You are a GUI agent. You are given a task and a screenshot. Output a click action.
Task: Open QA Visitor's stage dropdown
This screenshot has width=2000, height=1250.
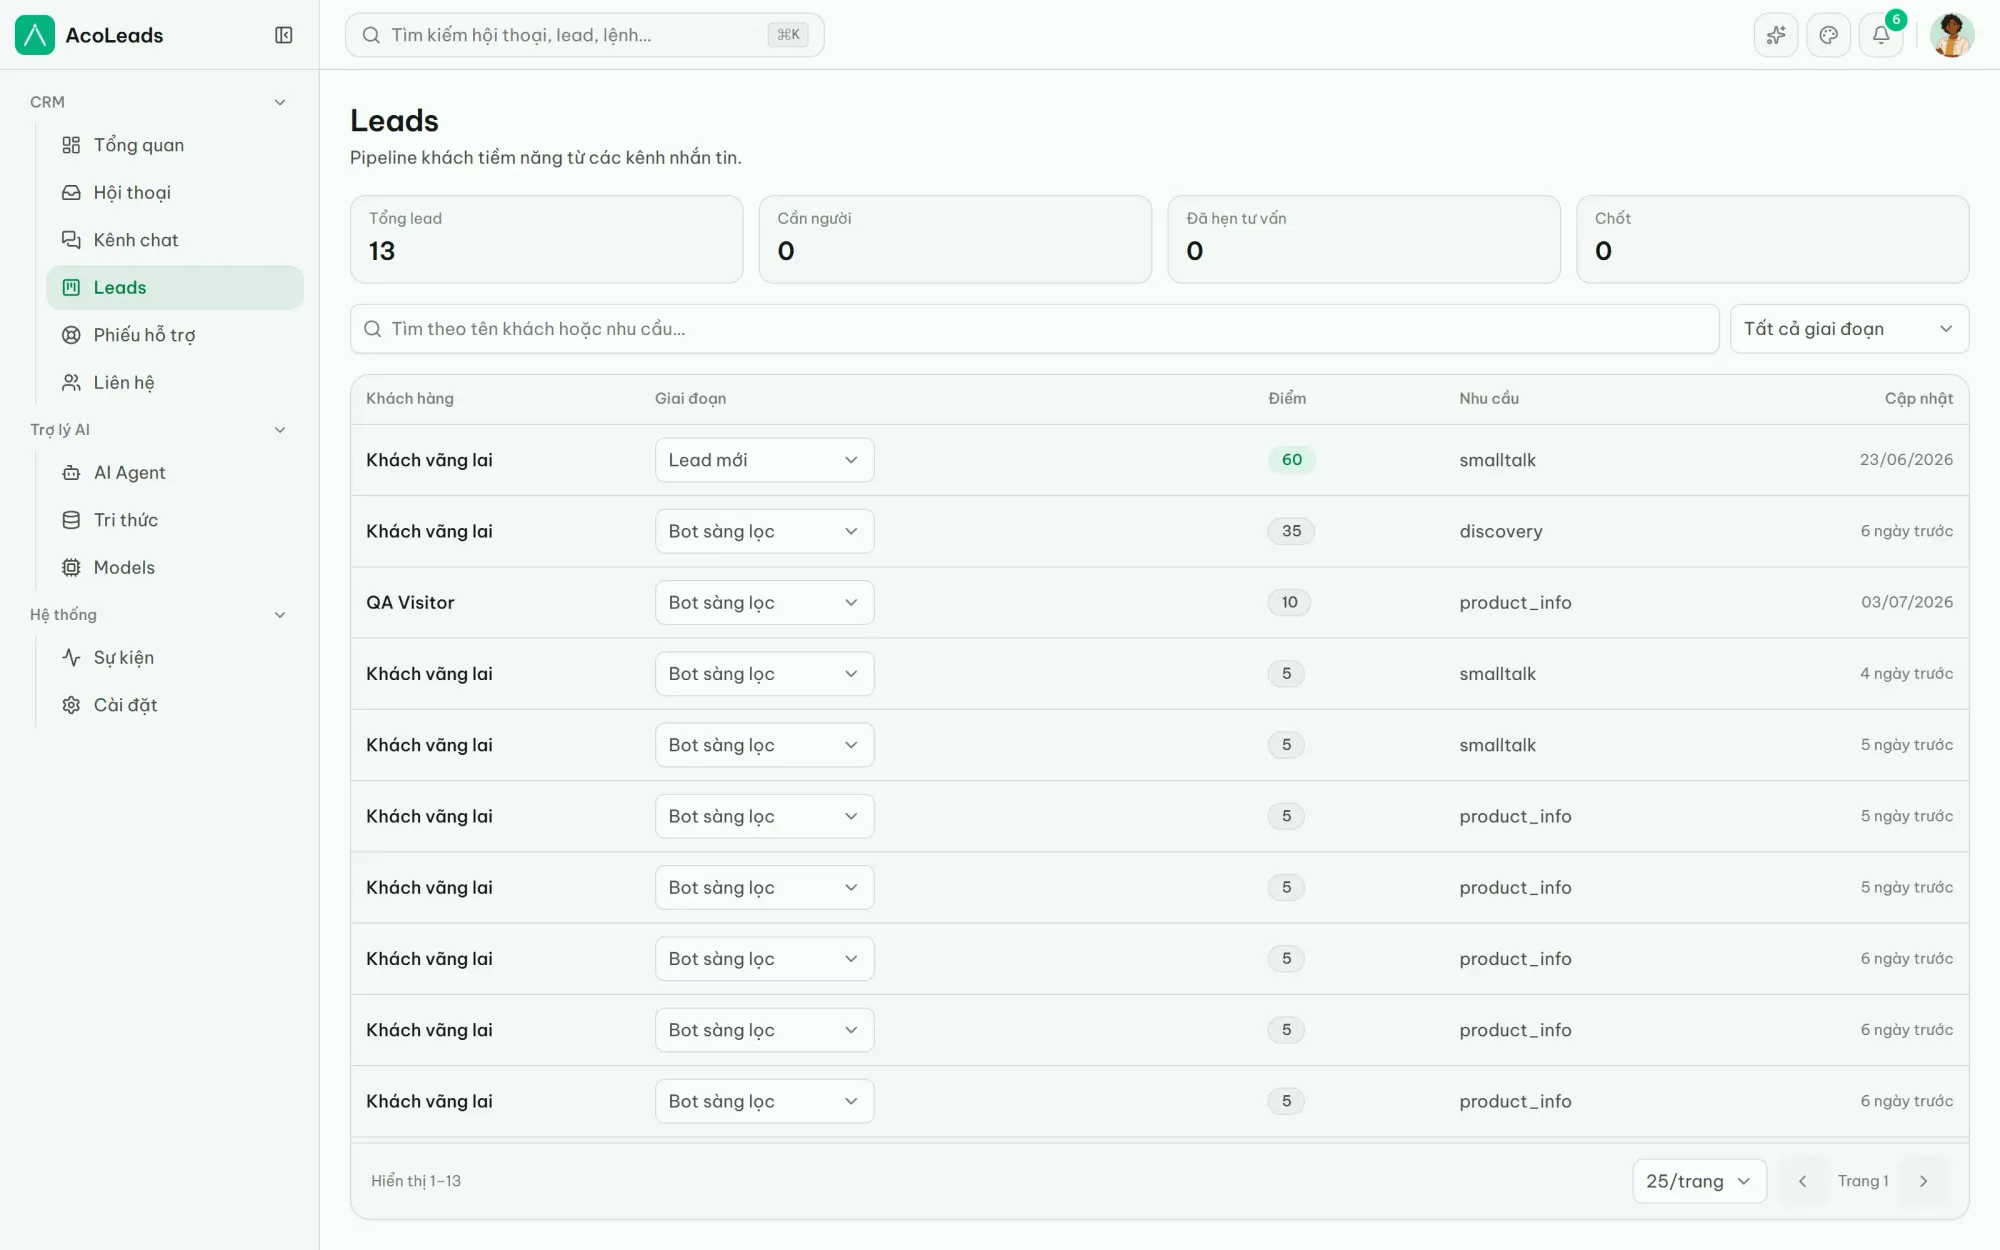click(x=764, y=602)
